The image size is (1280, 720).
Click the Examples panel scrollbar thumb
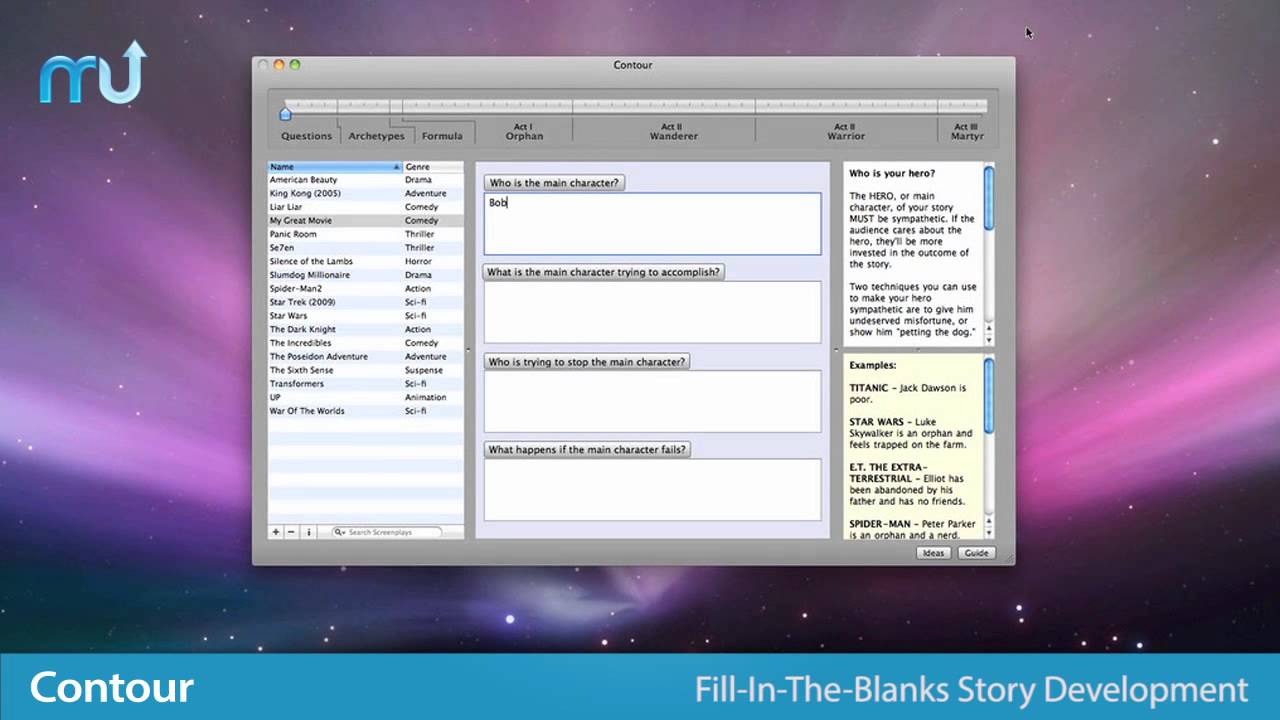[x=989, y=396]
